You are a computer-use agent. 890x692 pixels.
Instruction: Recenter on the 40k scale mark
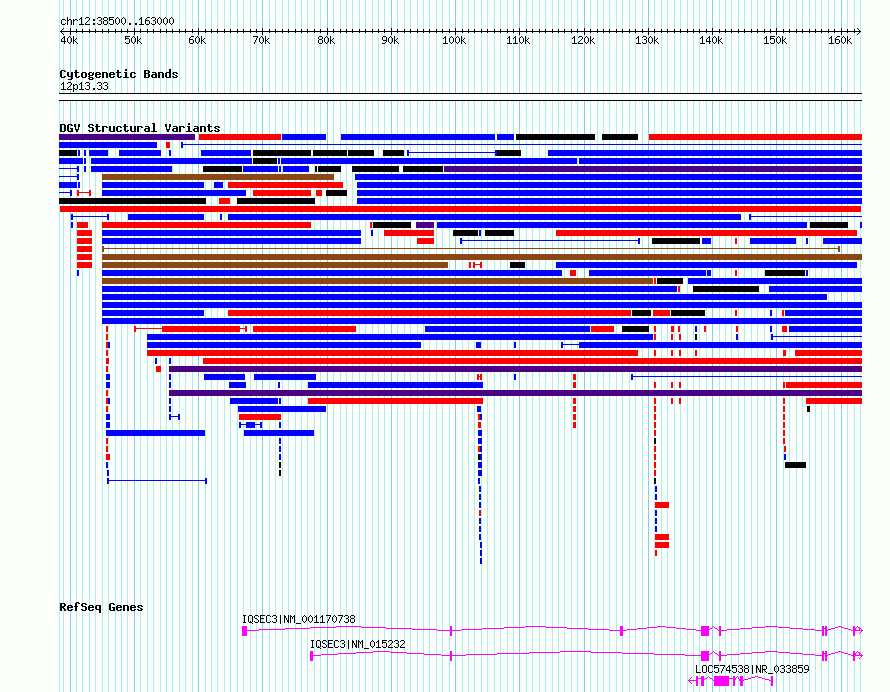click(69, 40)
